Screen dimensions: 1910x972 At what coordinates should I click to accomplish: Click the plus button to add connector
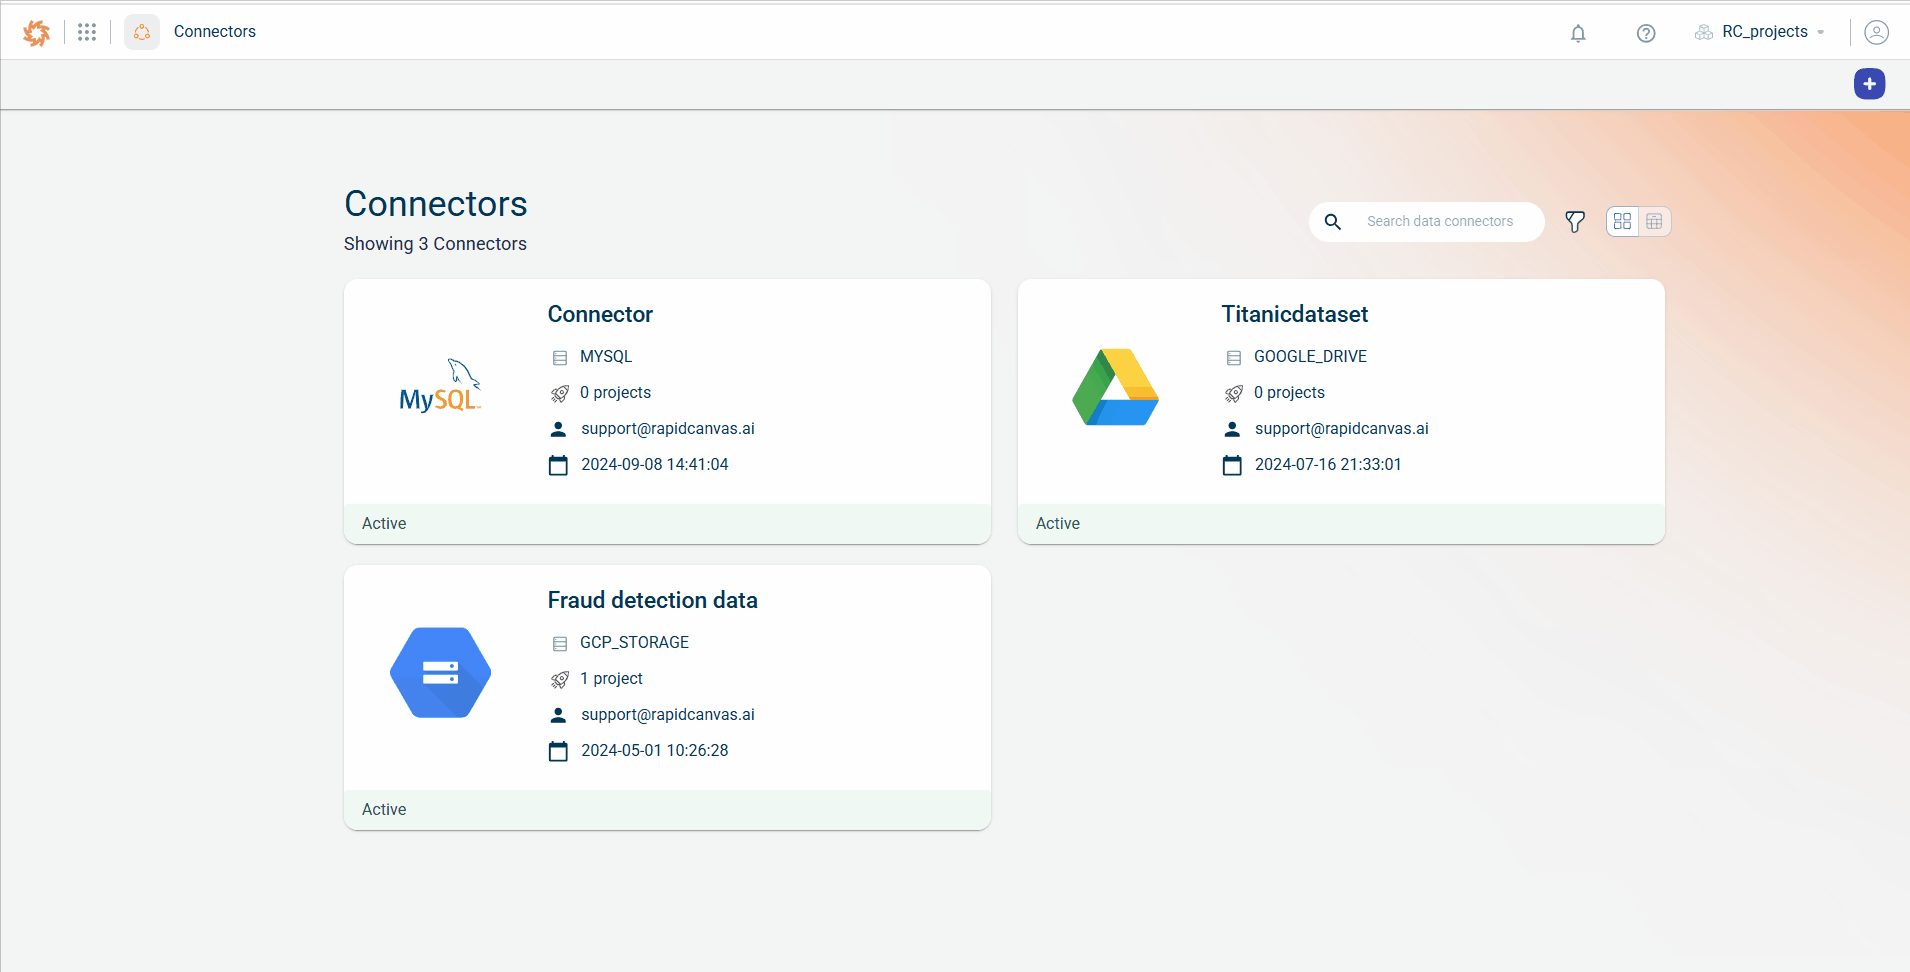(1869, 84)
